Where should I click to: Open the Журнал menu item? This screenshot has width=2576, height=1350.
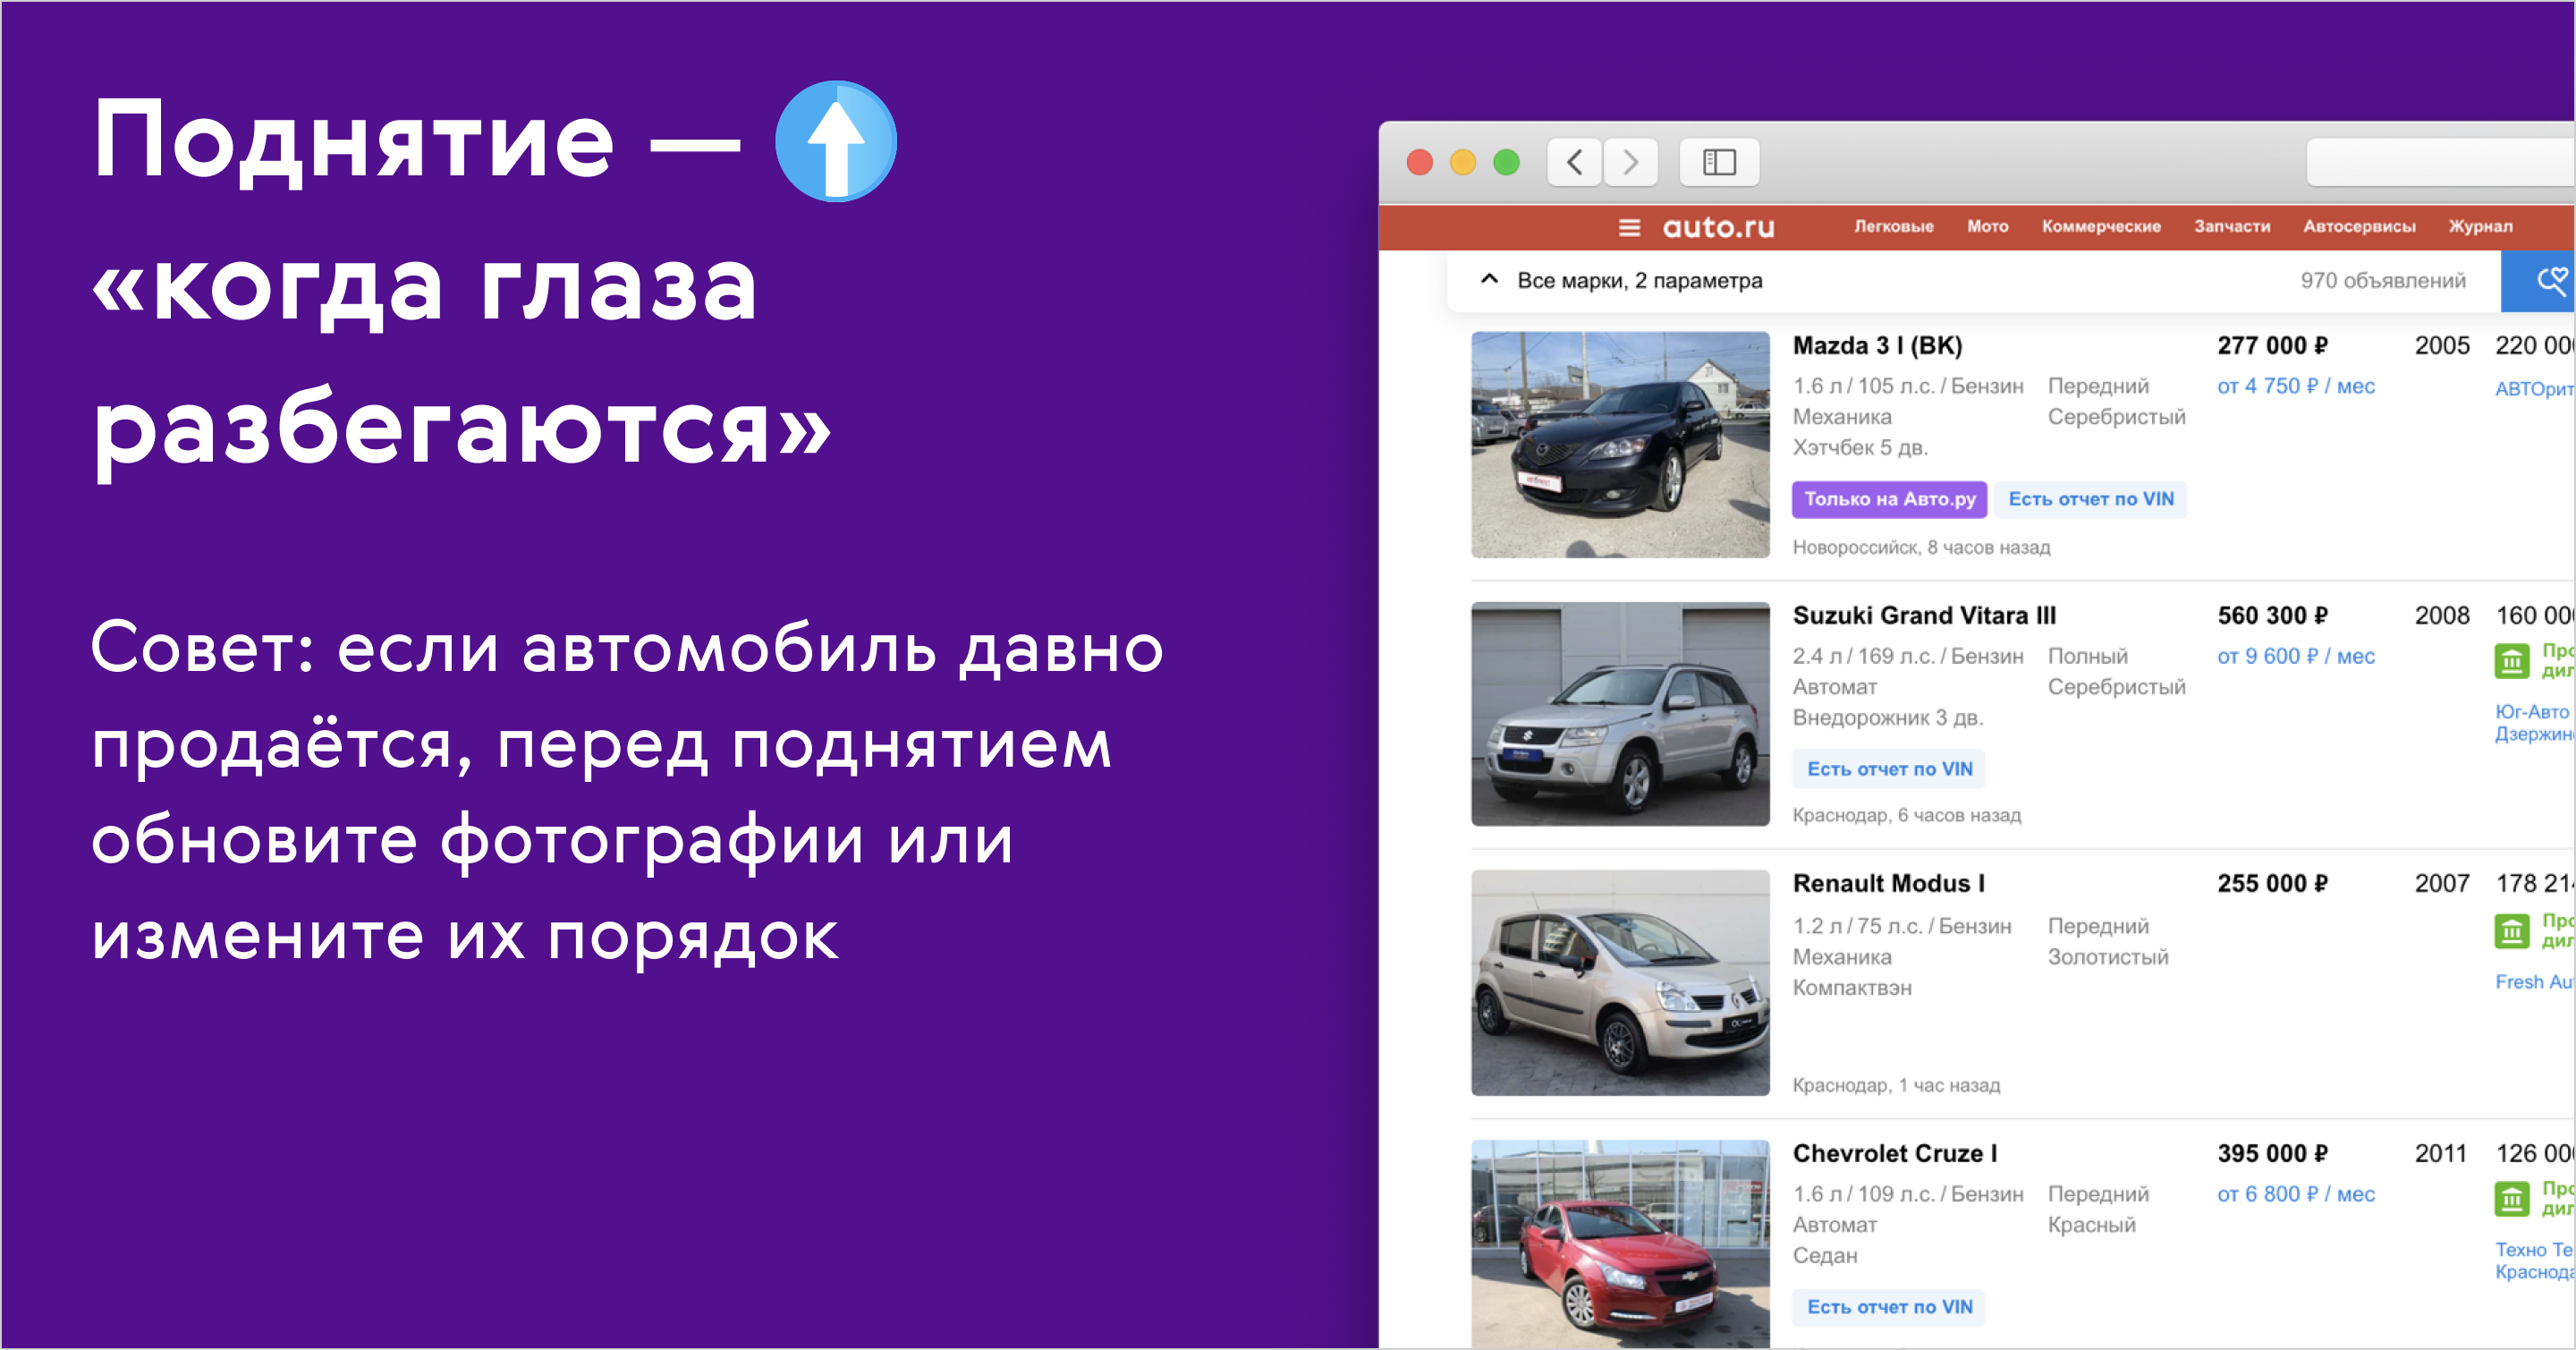[x=2480, y=227]
